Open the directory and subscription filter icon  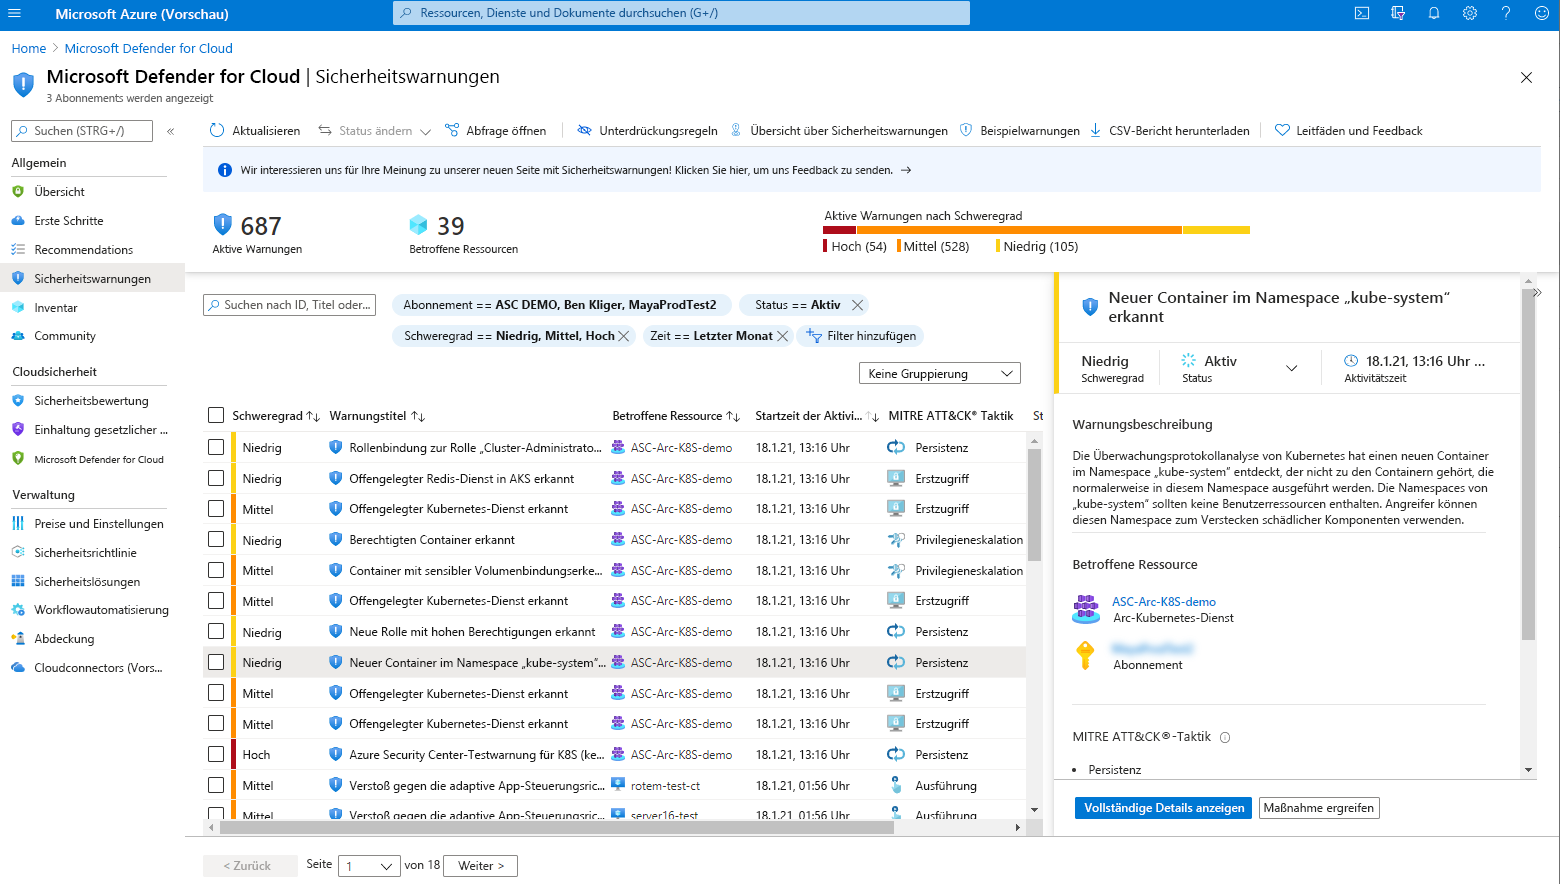click(1398, 13)
